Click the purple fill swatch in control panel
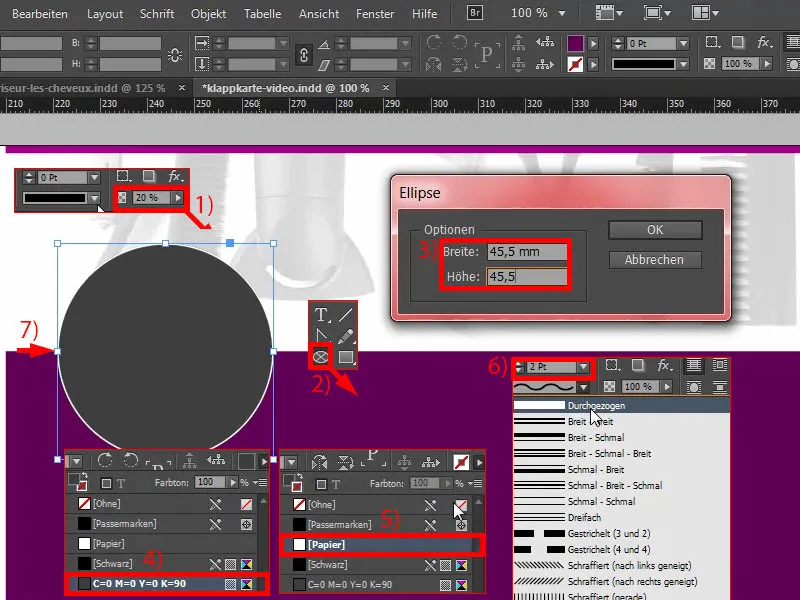Image resolution: width=800 pixels, height=600 pixels. tap(575, 43)
